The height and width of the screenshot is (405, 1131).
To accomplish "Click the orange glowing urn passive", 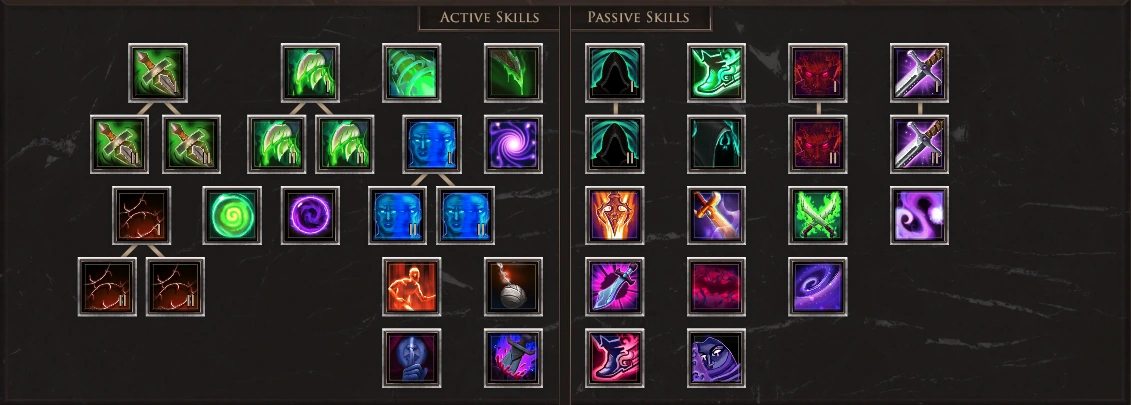I will (615, 216).
